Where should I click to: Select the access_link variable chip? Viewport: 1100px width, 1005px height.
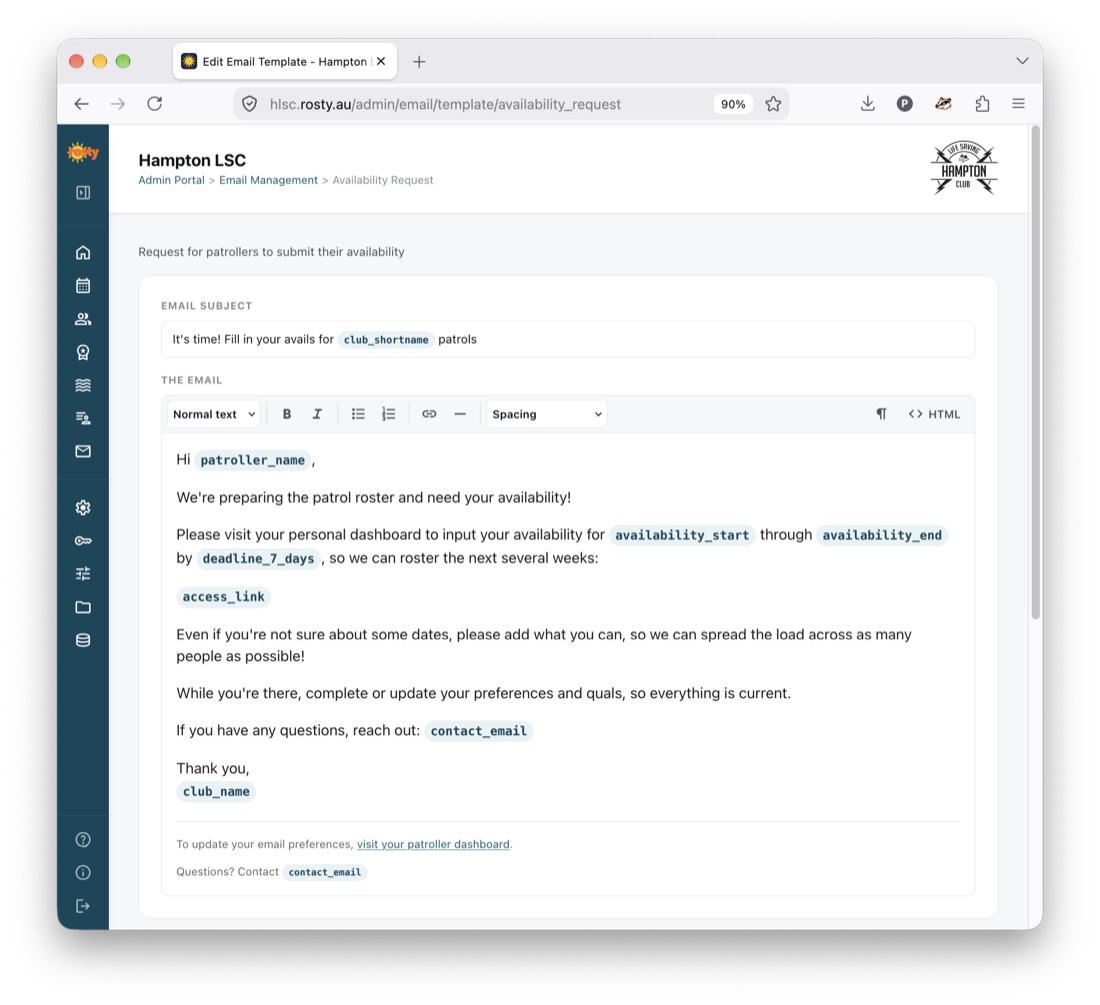pos(223,597)
